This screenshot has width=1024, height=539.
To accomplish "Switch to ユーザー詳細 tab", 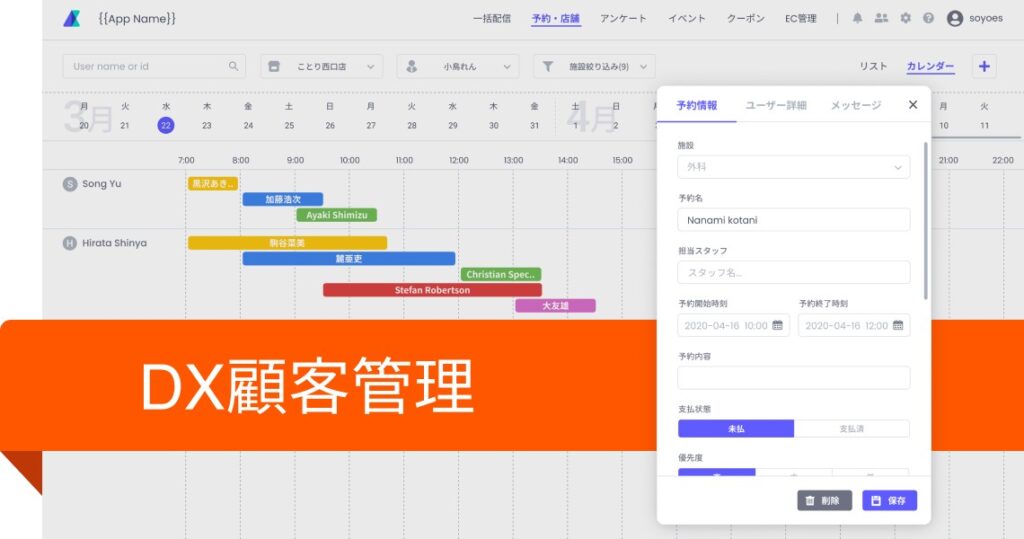I will coord(776,105).
